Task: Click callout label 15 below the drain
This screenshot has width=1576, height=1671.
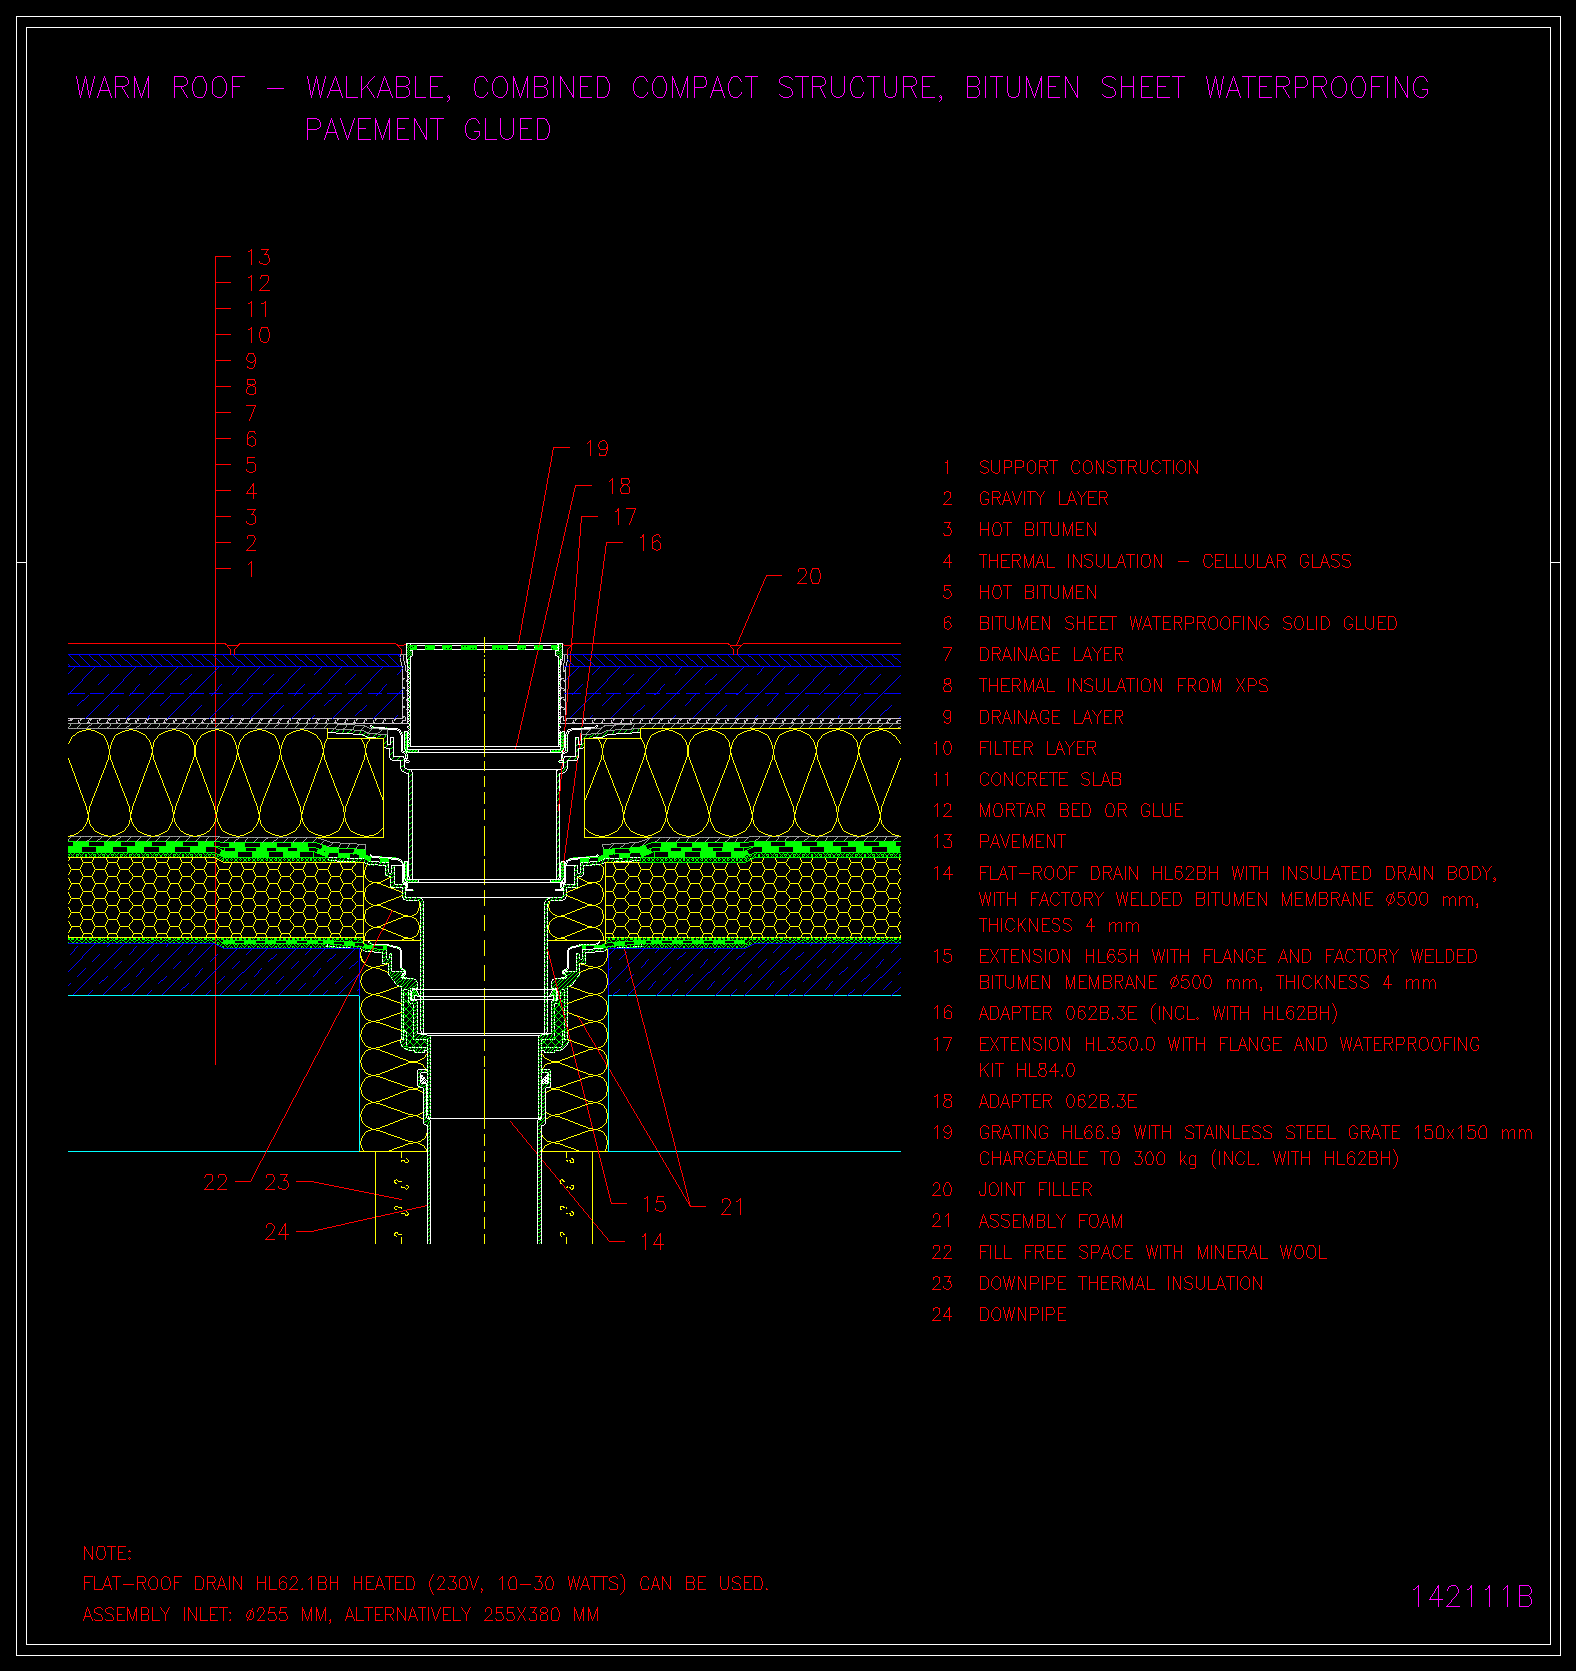Action: tap(654, 1204)
